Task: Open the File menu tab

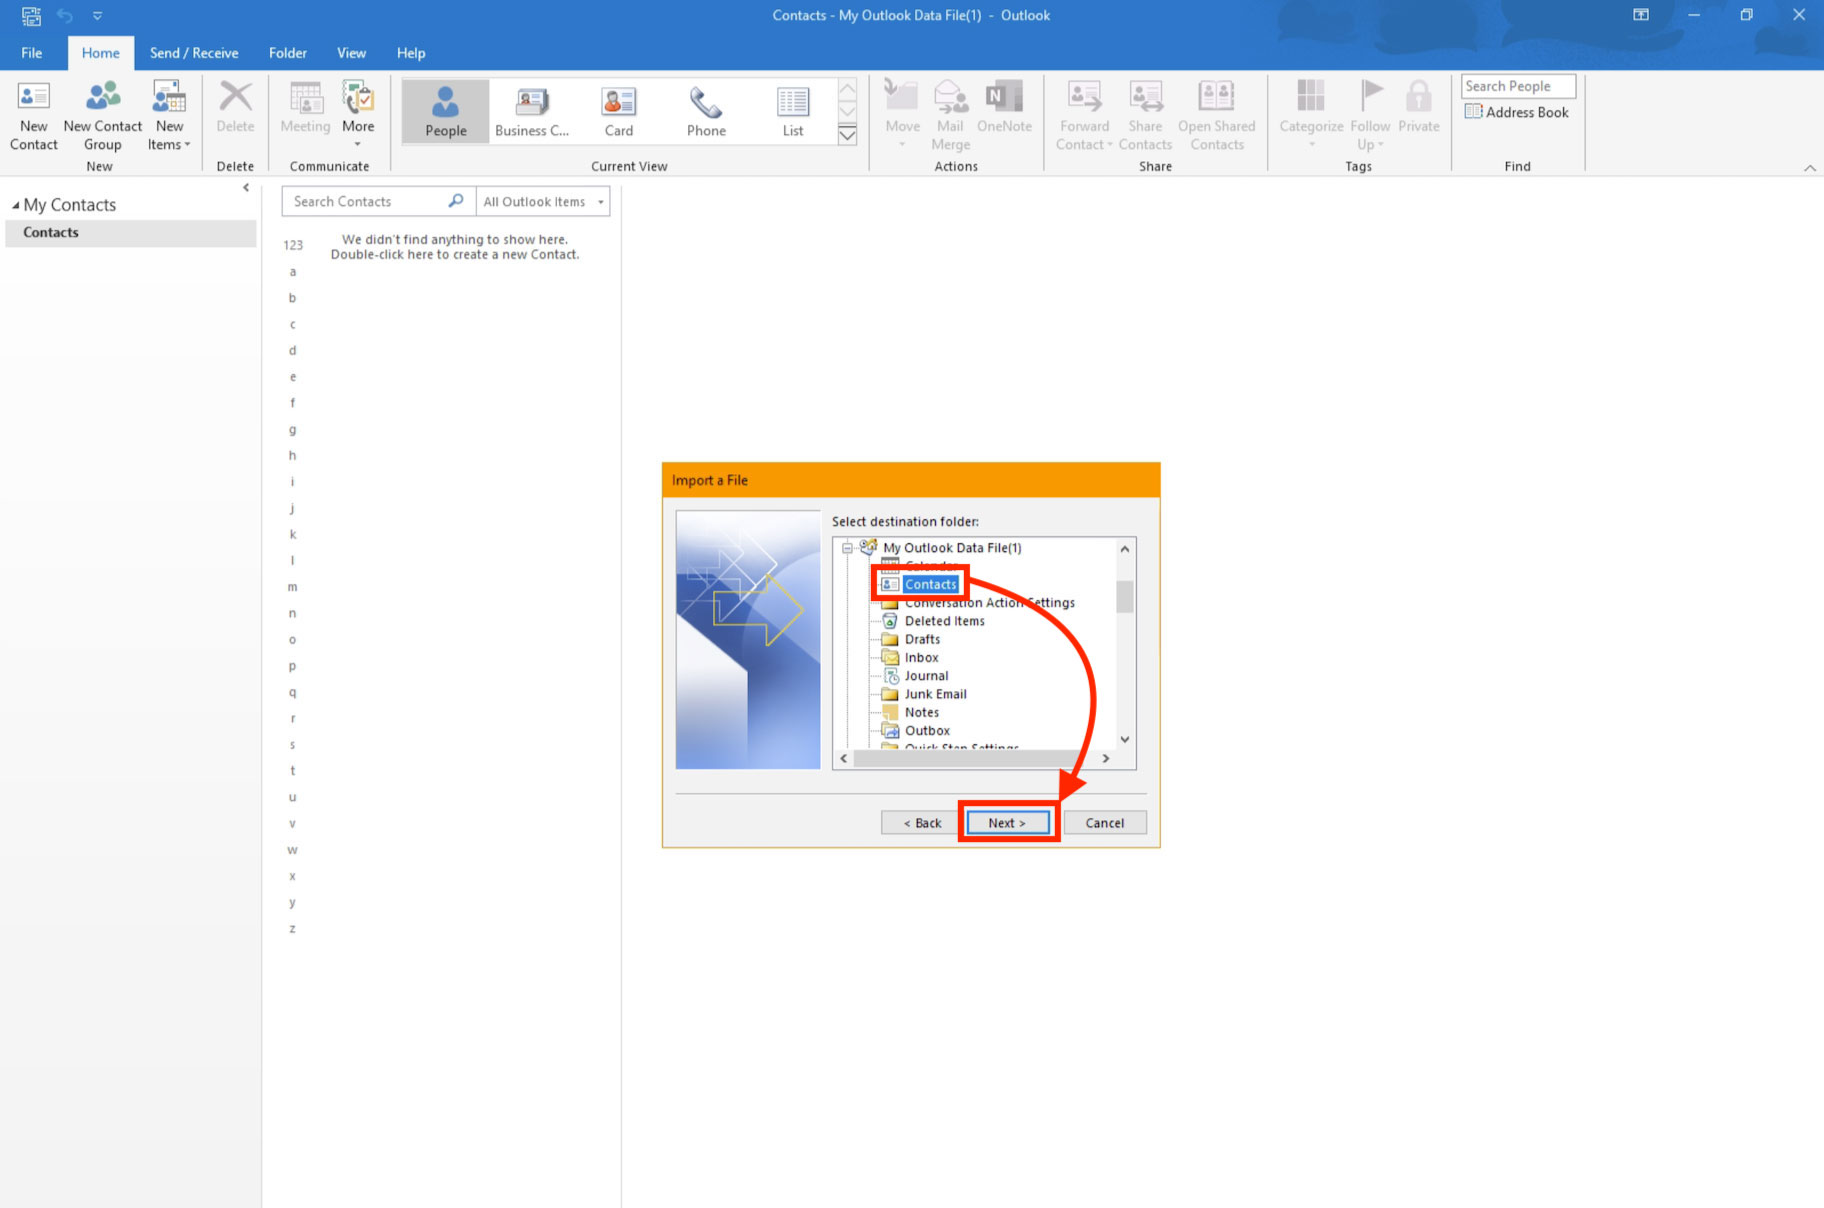Action: click(x=32, y=53)
